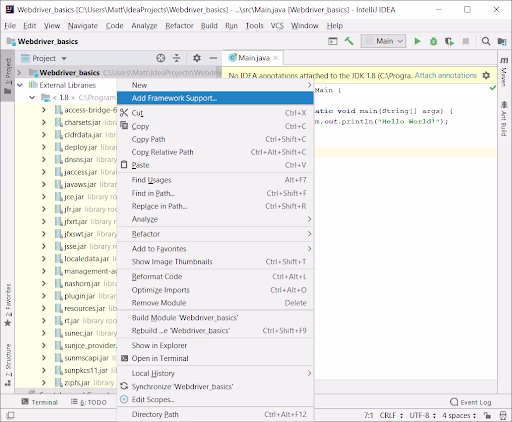Select Copy Path from the context menu

(x=215, y=139)
